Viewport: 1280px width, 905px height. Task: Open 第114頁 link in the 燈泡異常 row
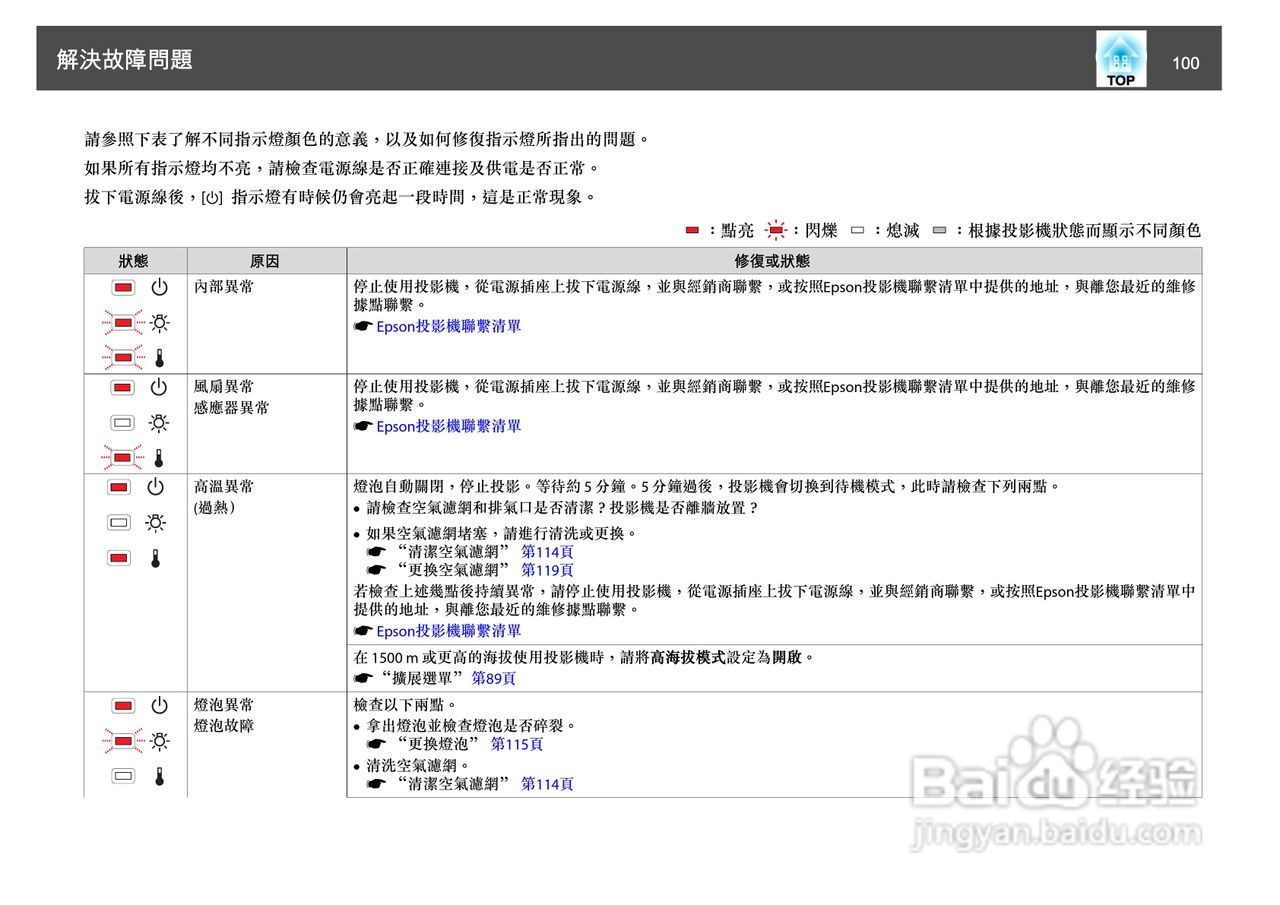pos(547,784)
